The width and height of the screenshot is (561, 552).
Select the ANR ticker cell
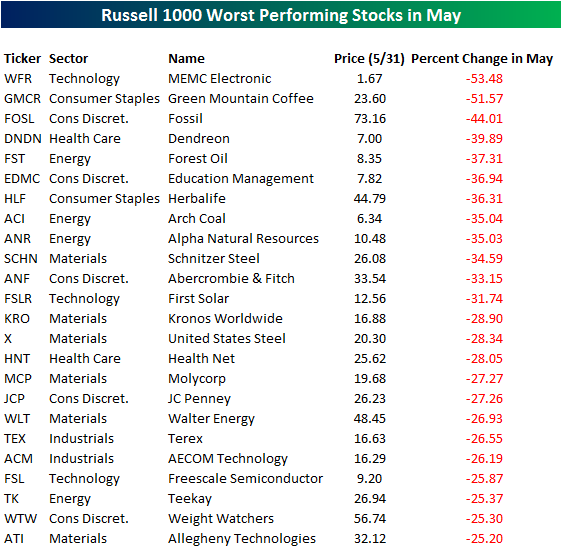(x=17, y=239)
